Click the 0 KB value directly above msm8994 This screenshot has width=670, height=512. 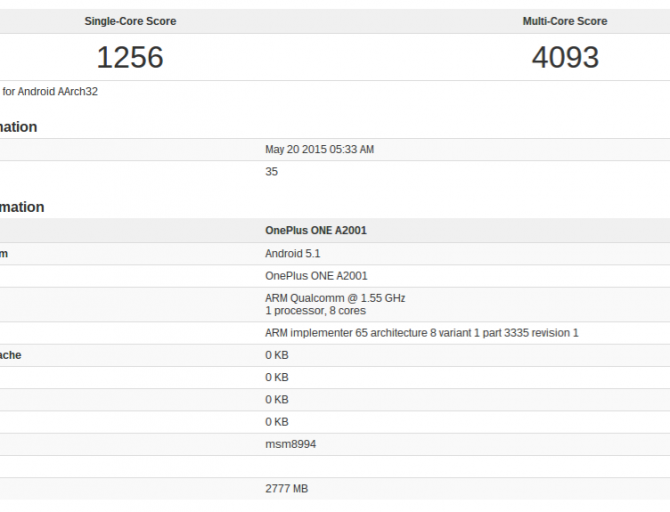(x=276, y=422)
